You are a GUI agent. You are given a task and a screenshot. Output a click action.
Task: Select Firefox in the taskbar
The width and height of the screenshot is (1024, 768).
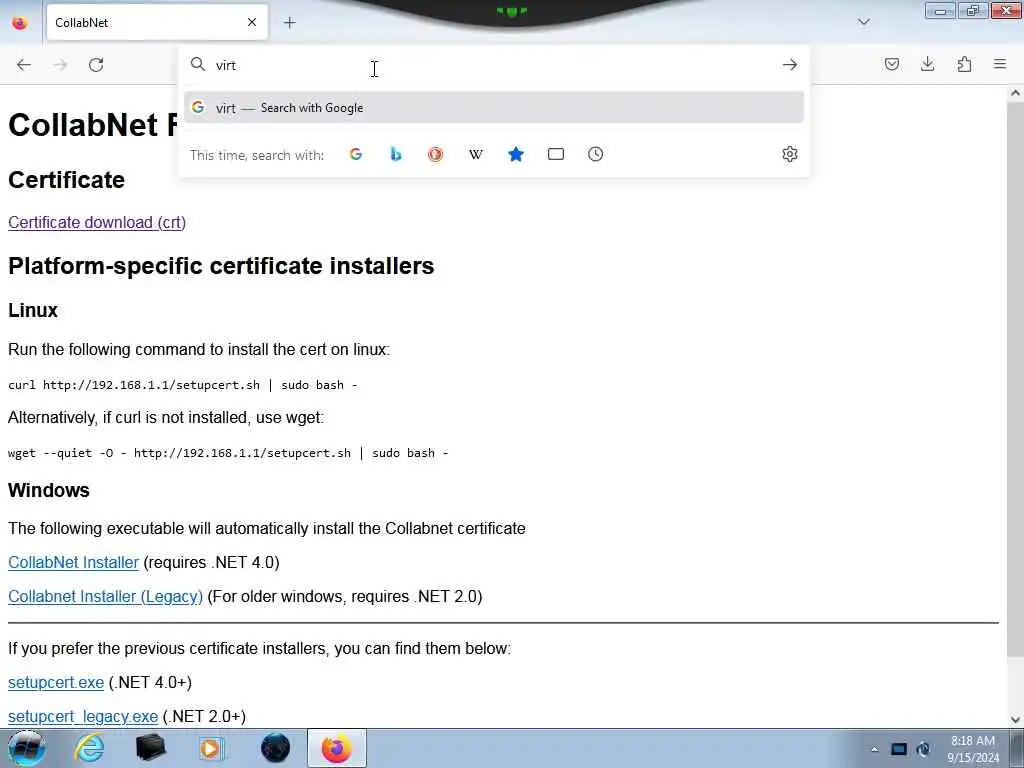[336, 748]
